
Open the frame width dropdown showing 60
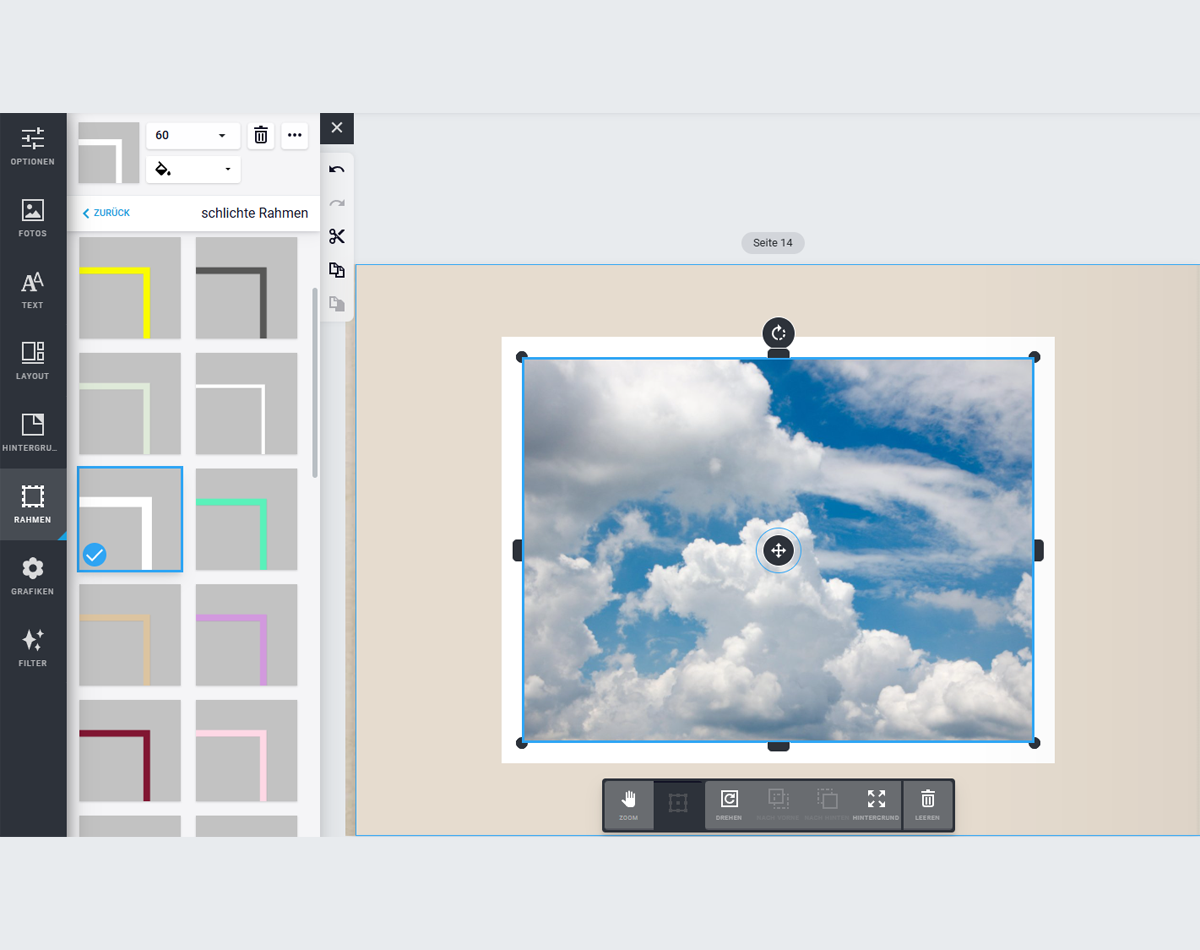click(x=193, y=135)
